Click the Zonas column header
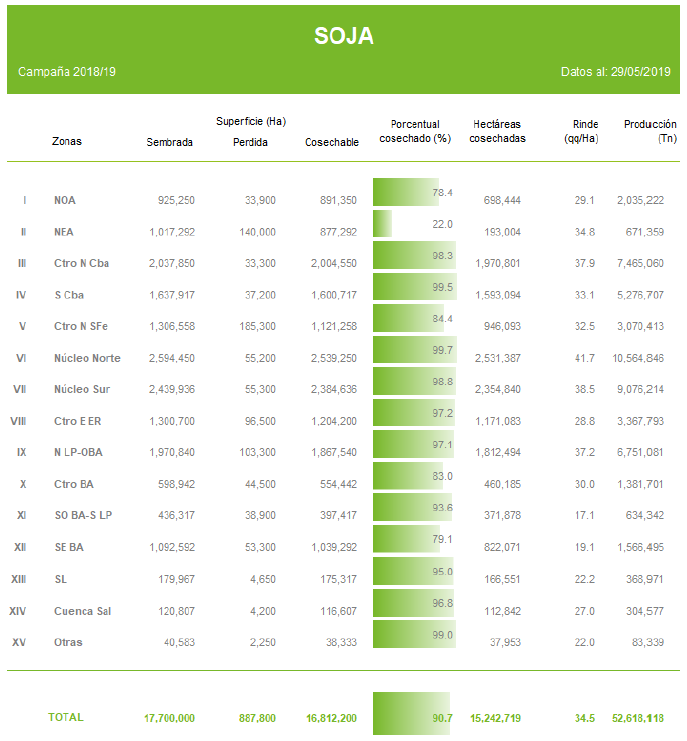Image resolution: width=687 pixels, height=741 pixels. [67, 141]
